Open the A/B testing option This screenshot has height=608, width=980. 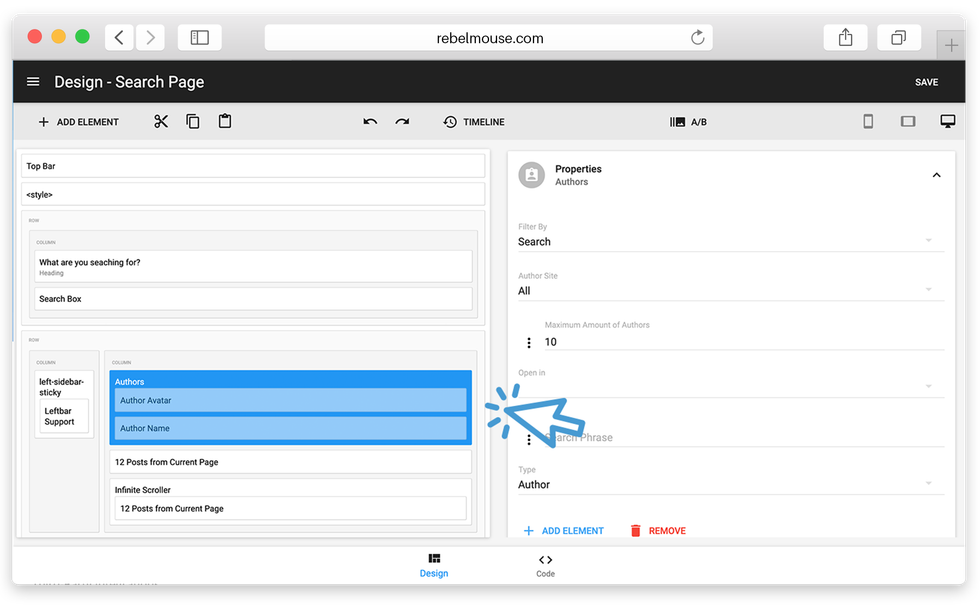[688, 122]
